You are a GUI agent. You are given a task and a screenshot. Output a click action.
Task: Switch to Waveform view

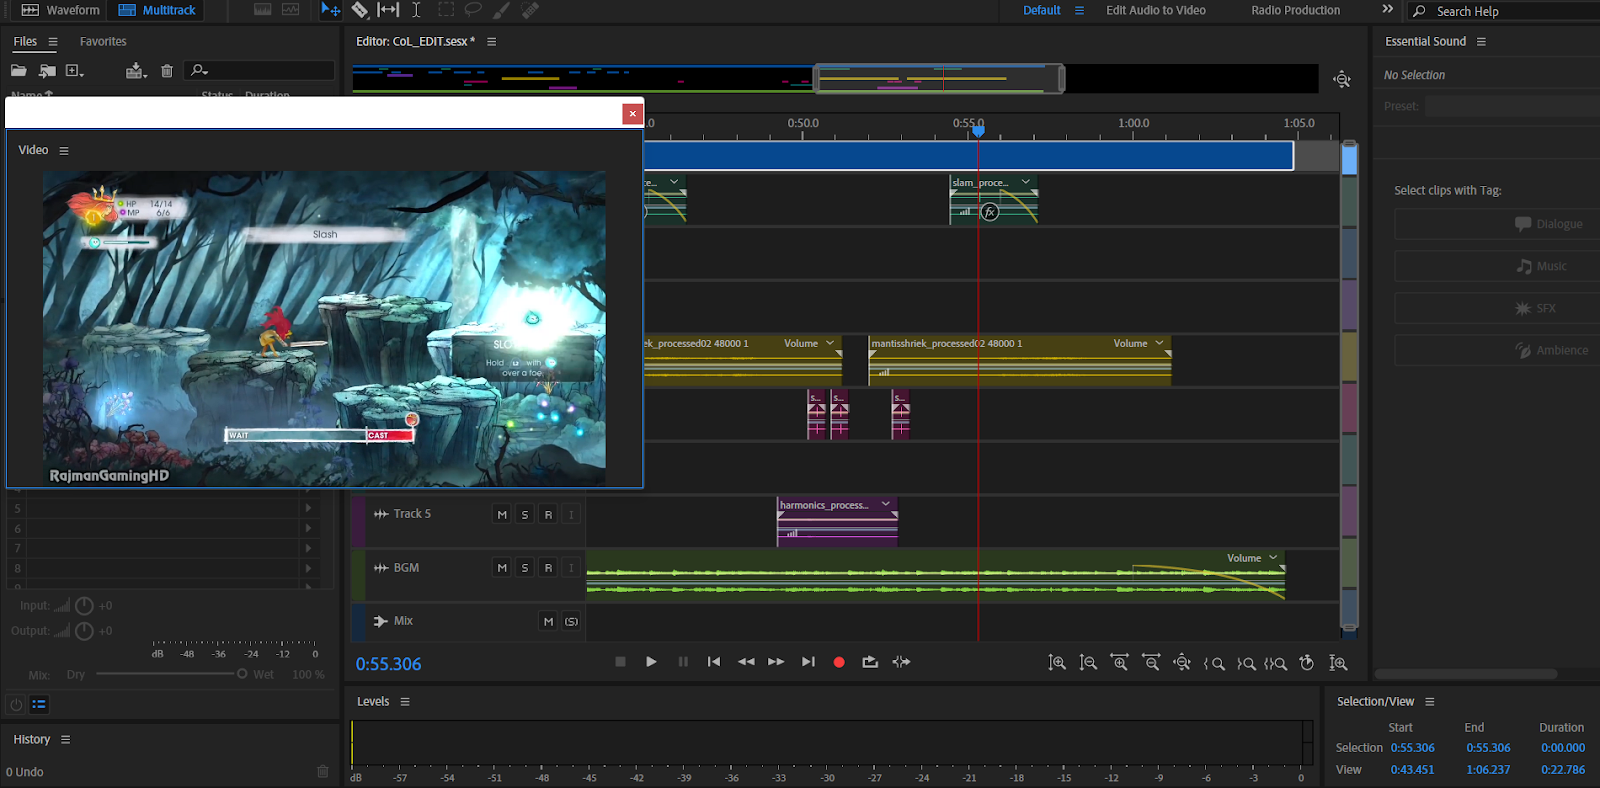coord(61,10)
